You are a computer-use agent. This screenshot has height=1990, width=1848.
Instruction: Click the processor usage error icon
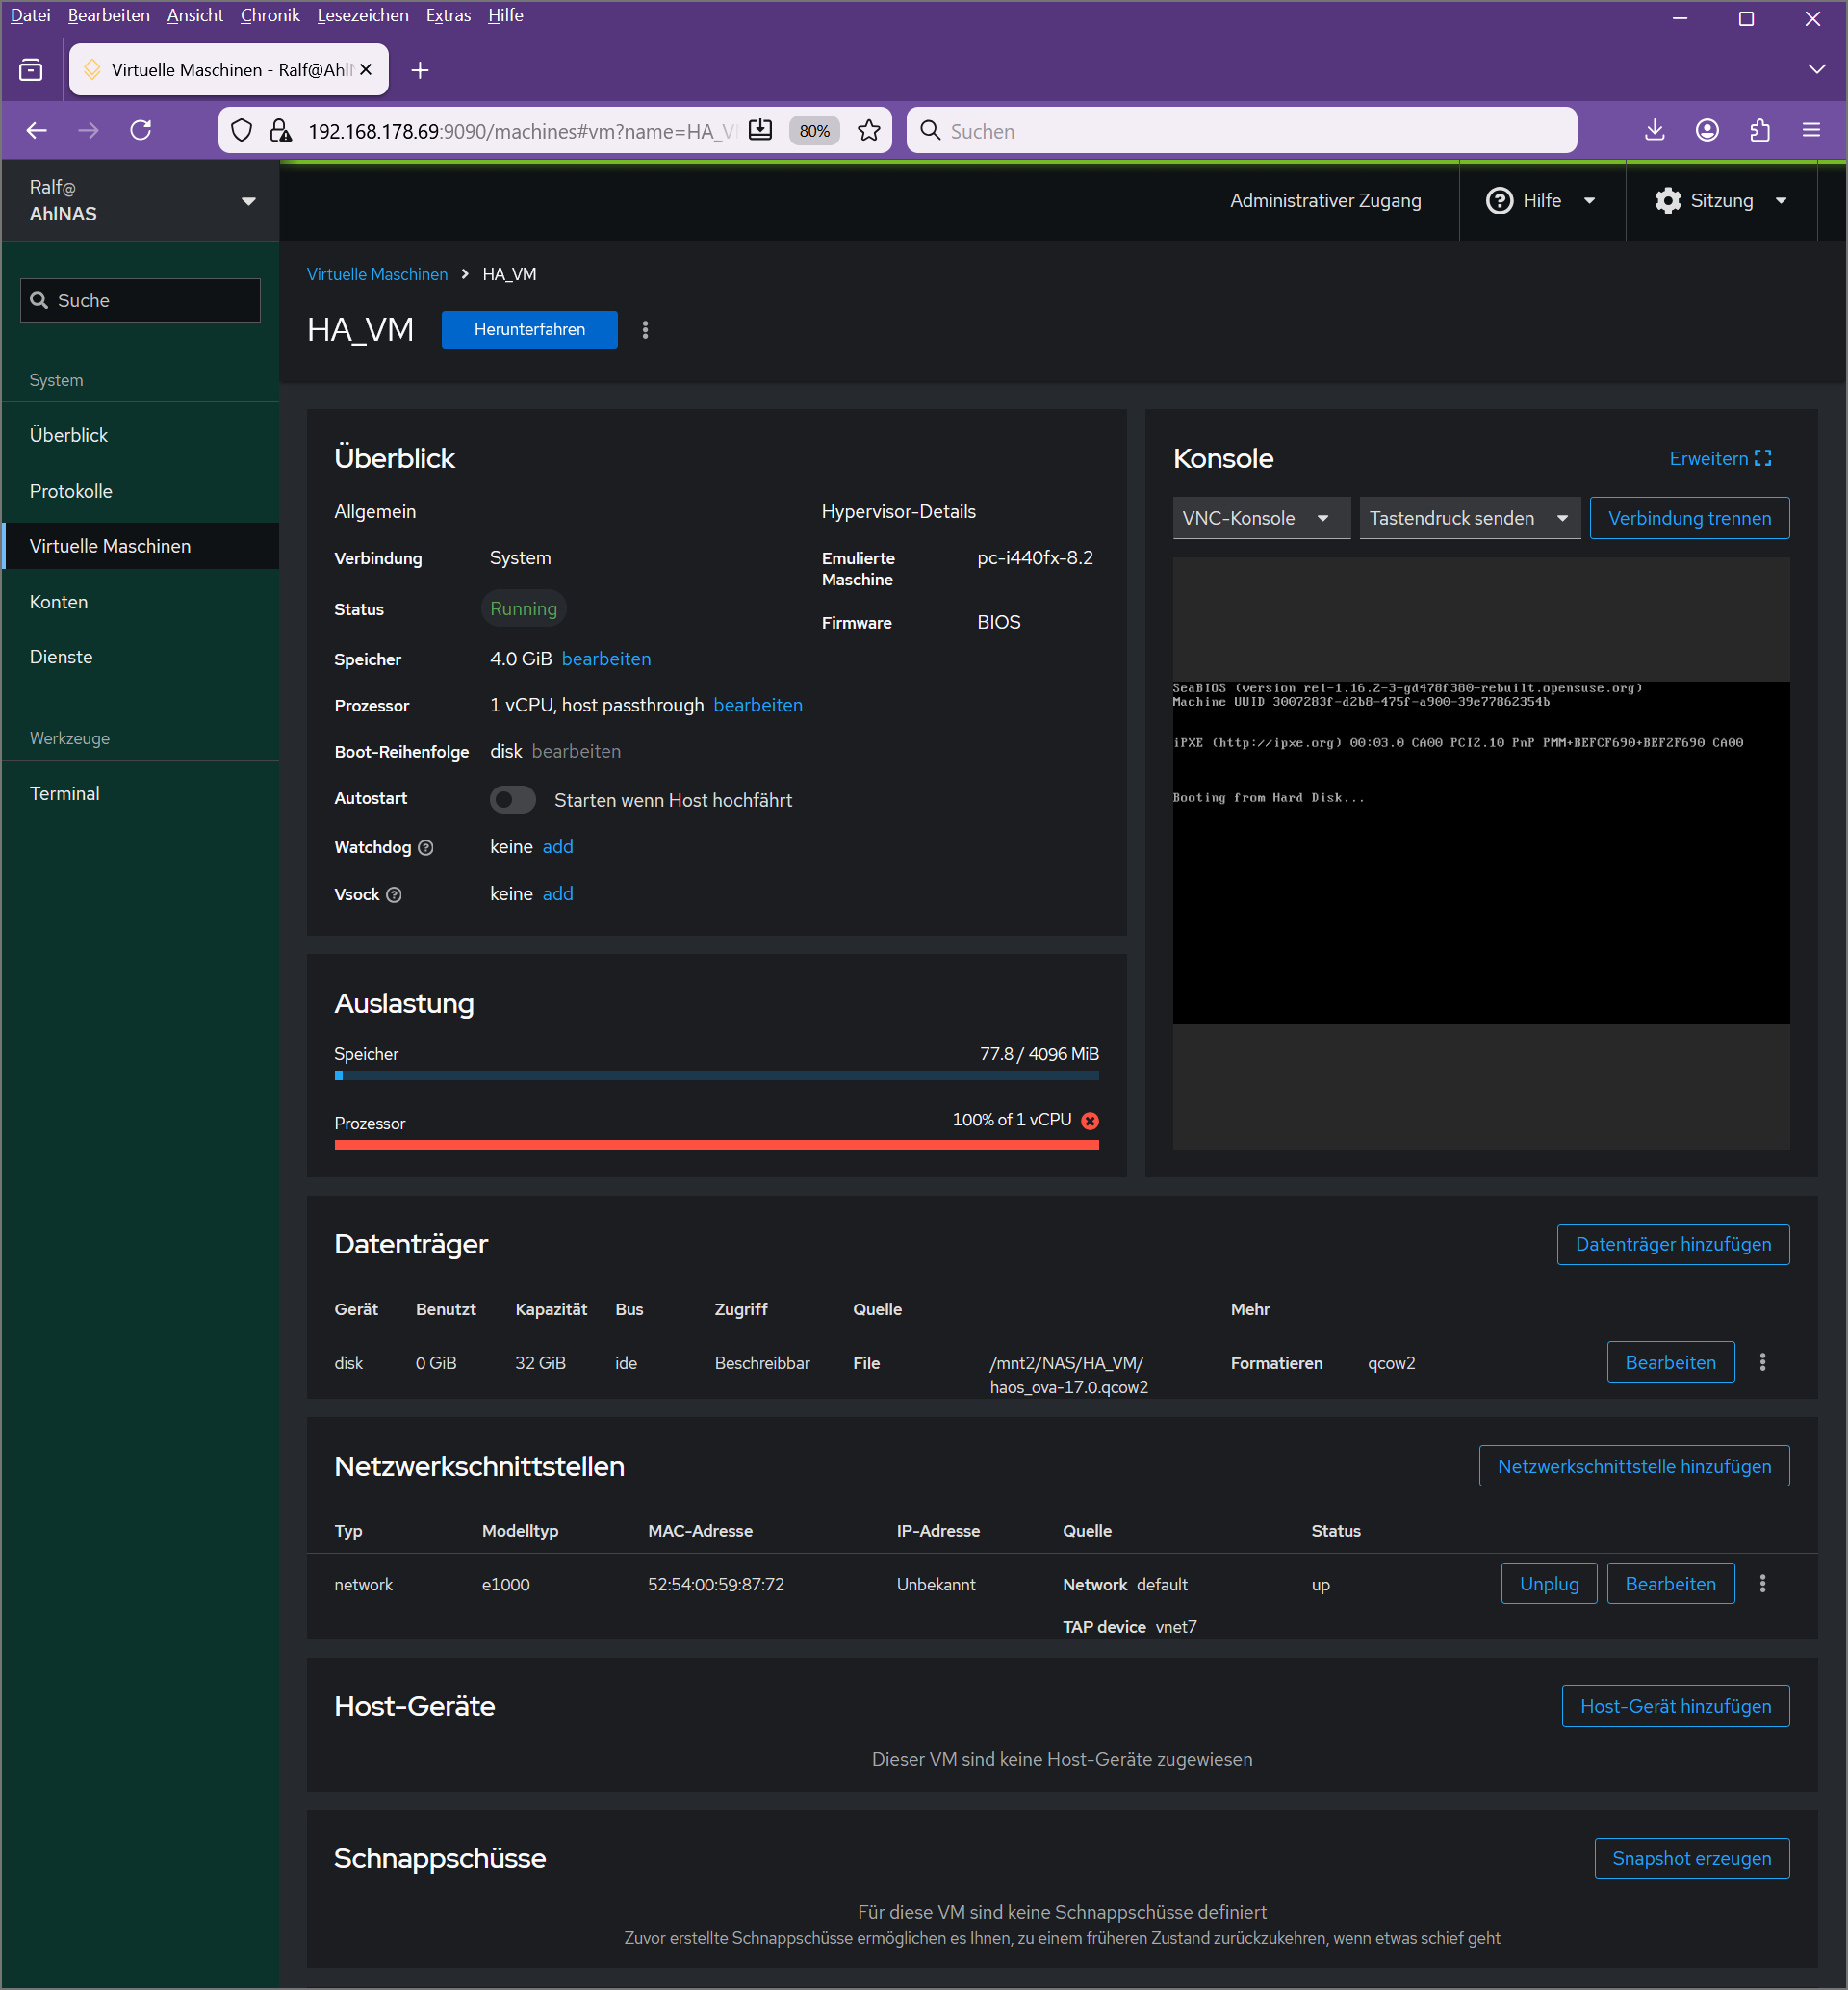1090,1121
